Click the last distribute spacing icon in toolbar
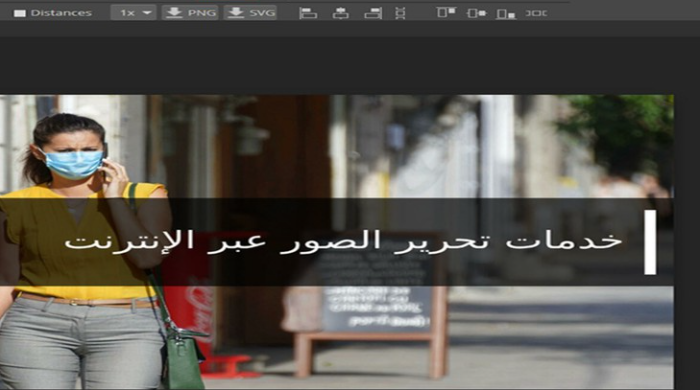Viewport: 700px width, 390px height. 536,13
